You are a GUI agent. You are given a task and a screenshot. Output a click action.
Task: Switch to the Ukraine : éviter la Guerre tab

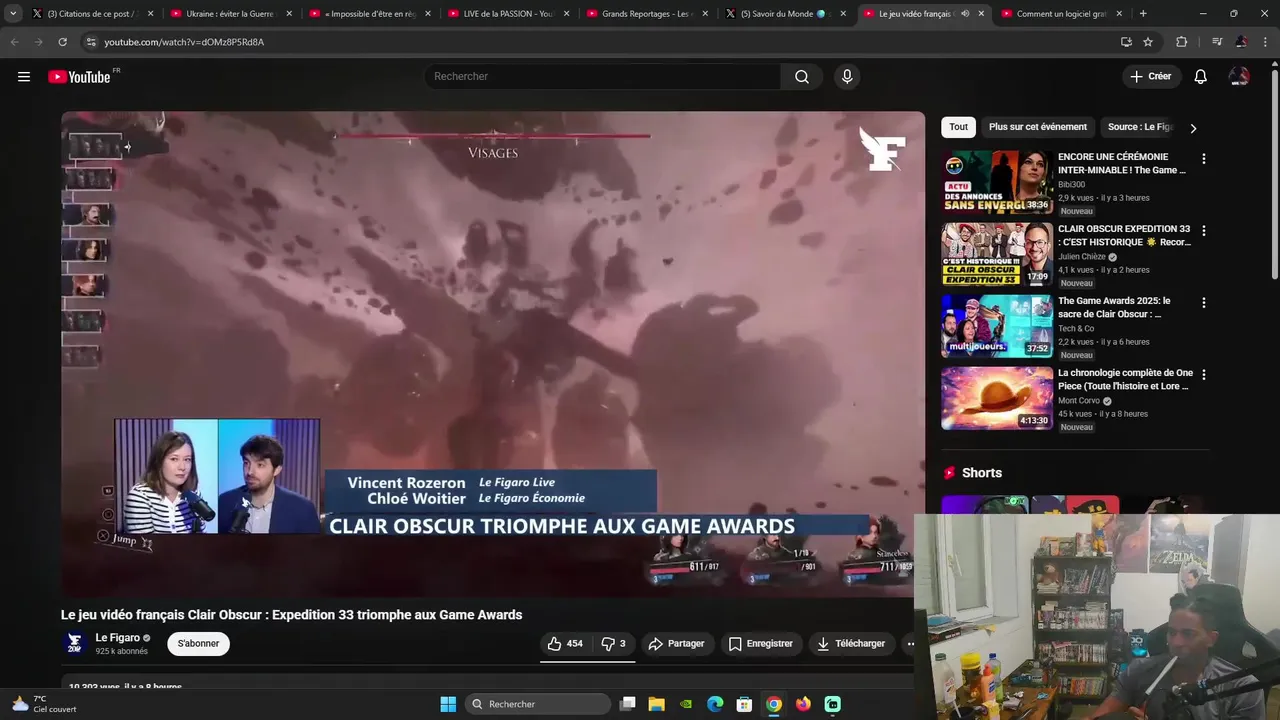pyautogui.click(x=232, y=14)
